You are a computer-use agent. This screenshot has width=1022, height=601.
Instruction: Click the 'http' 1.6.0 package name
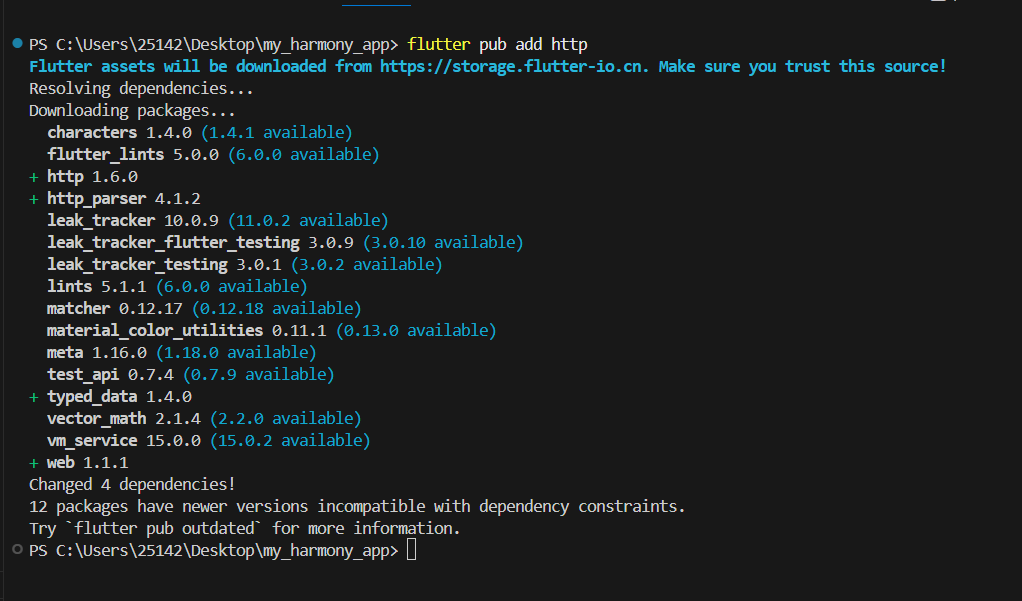(65, 177)
